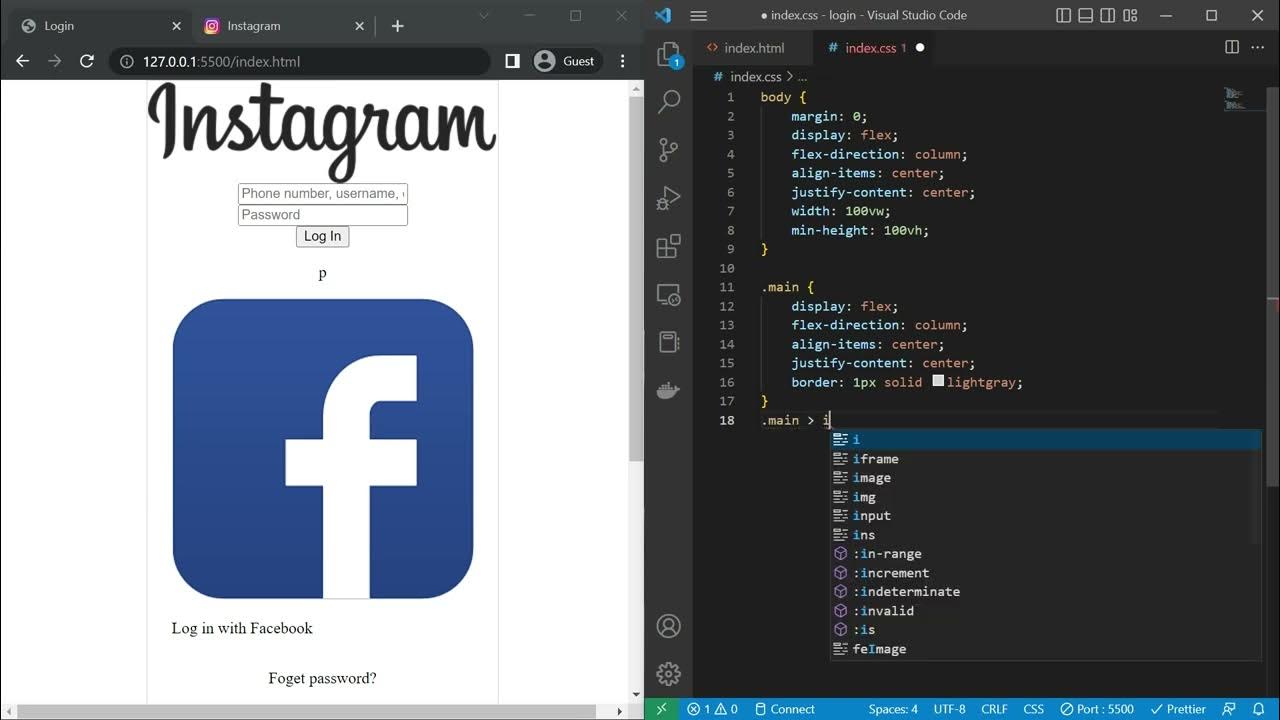Open a new browser tab

coord(397,26)
